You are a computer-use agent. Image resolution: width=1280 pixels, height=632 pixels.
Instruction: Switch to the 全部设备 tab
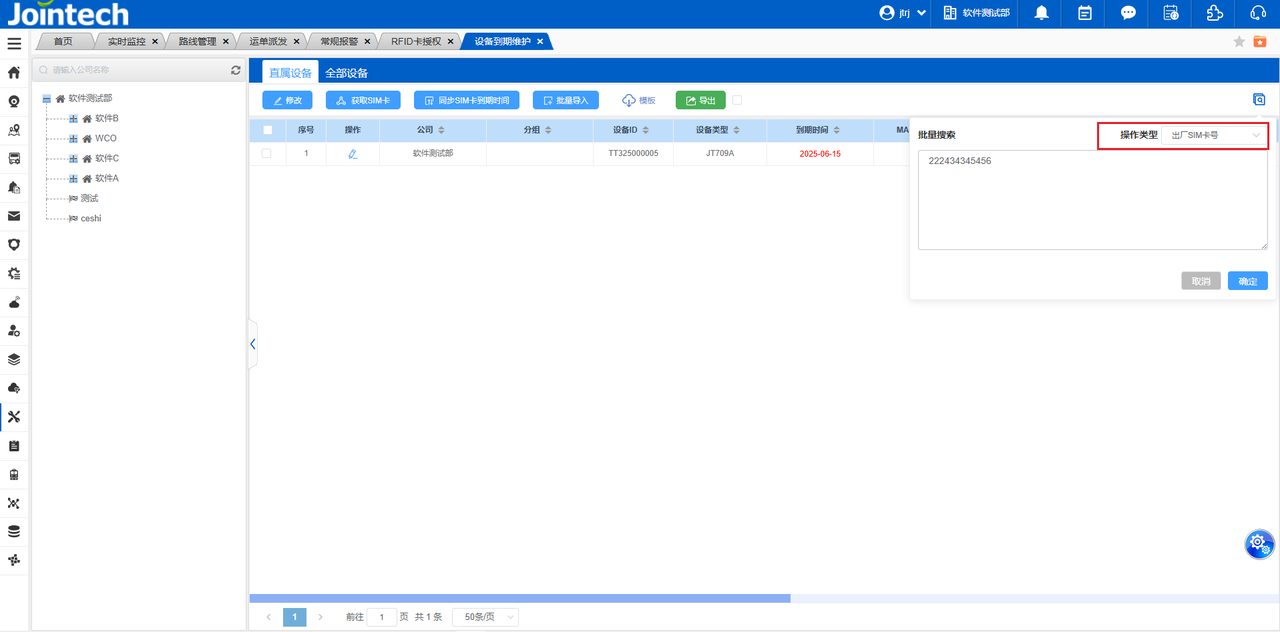[x=346, y=73]
